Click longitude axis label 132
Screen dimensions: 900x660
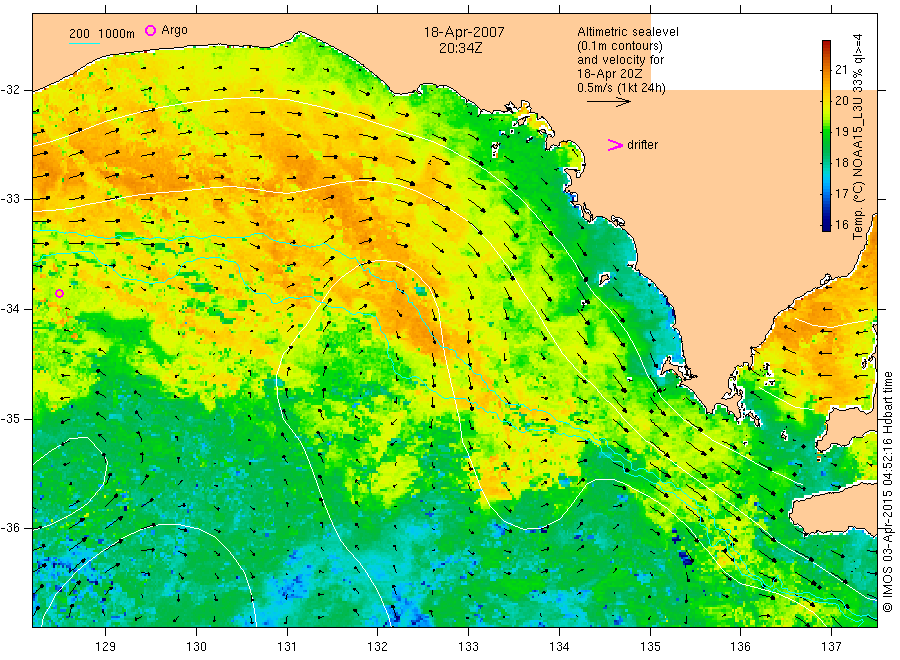pos(378,646)
